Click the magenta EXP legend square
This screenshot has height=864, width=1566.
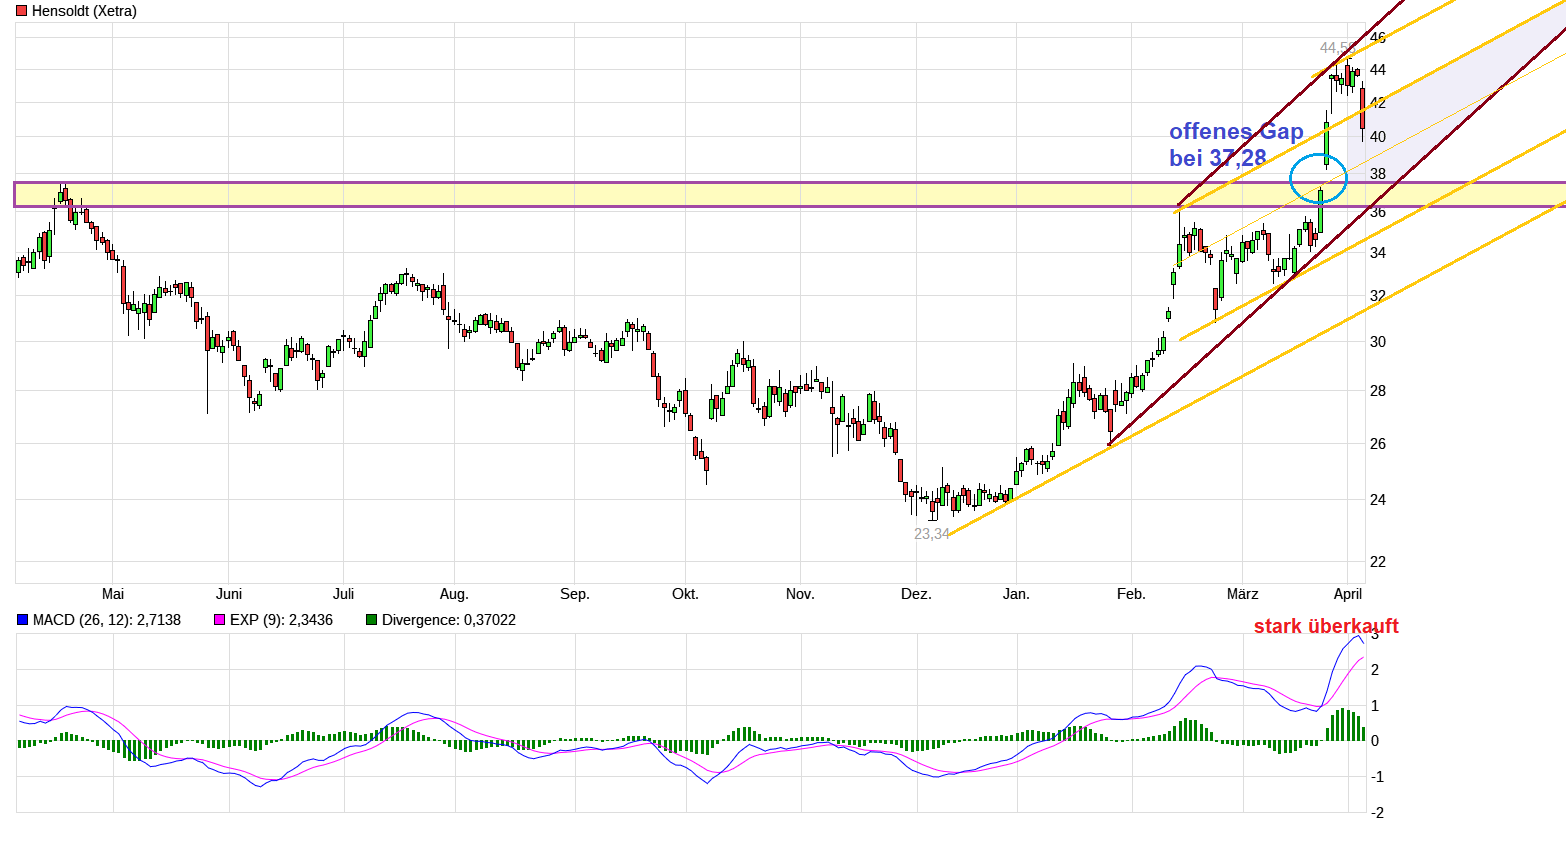click(220, 620)
